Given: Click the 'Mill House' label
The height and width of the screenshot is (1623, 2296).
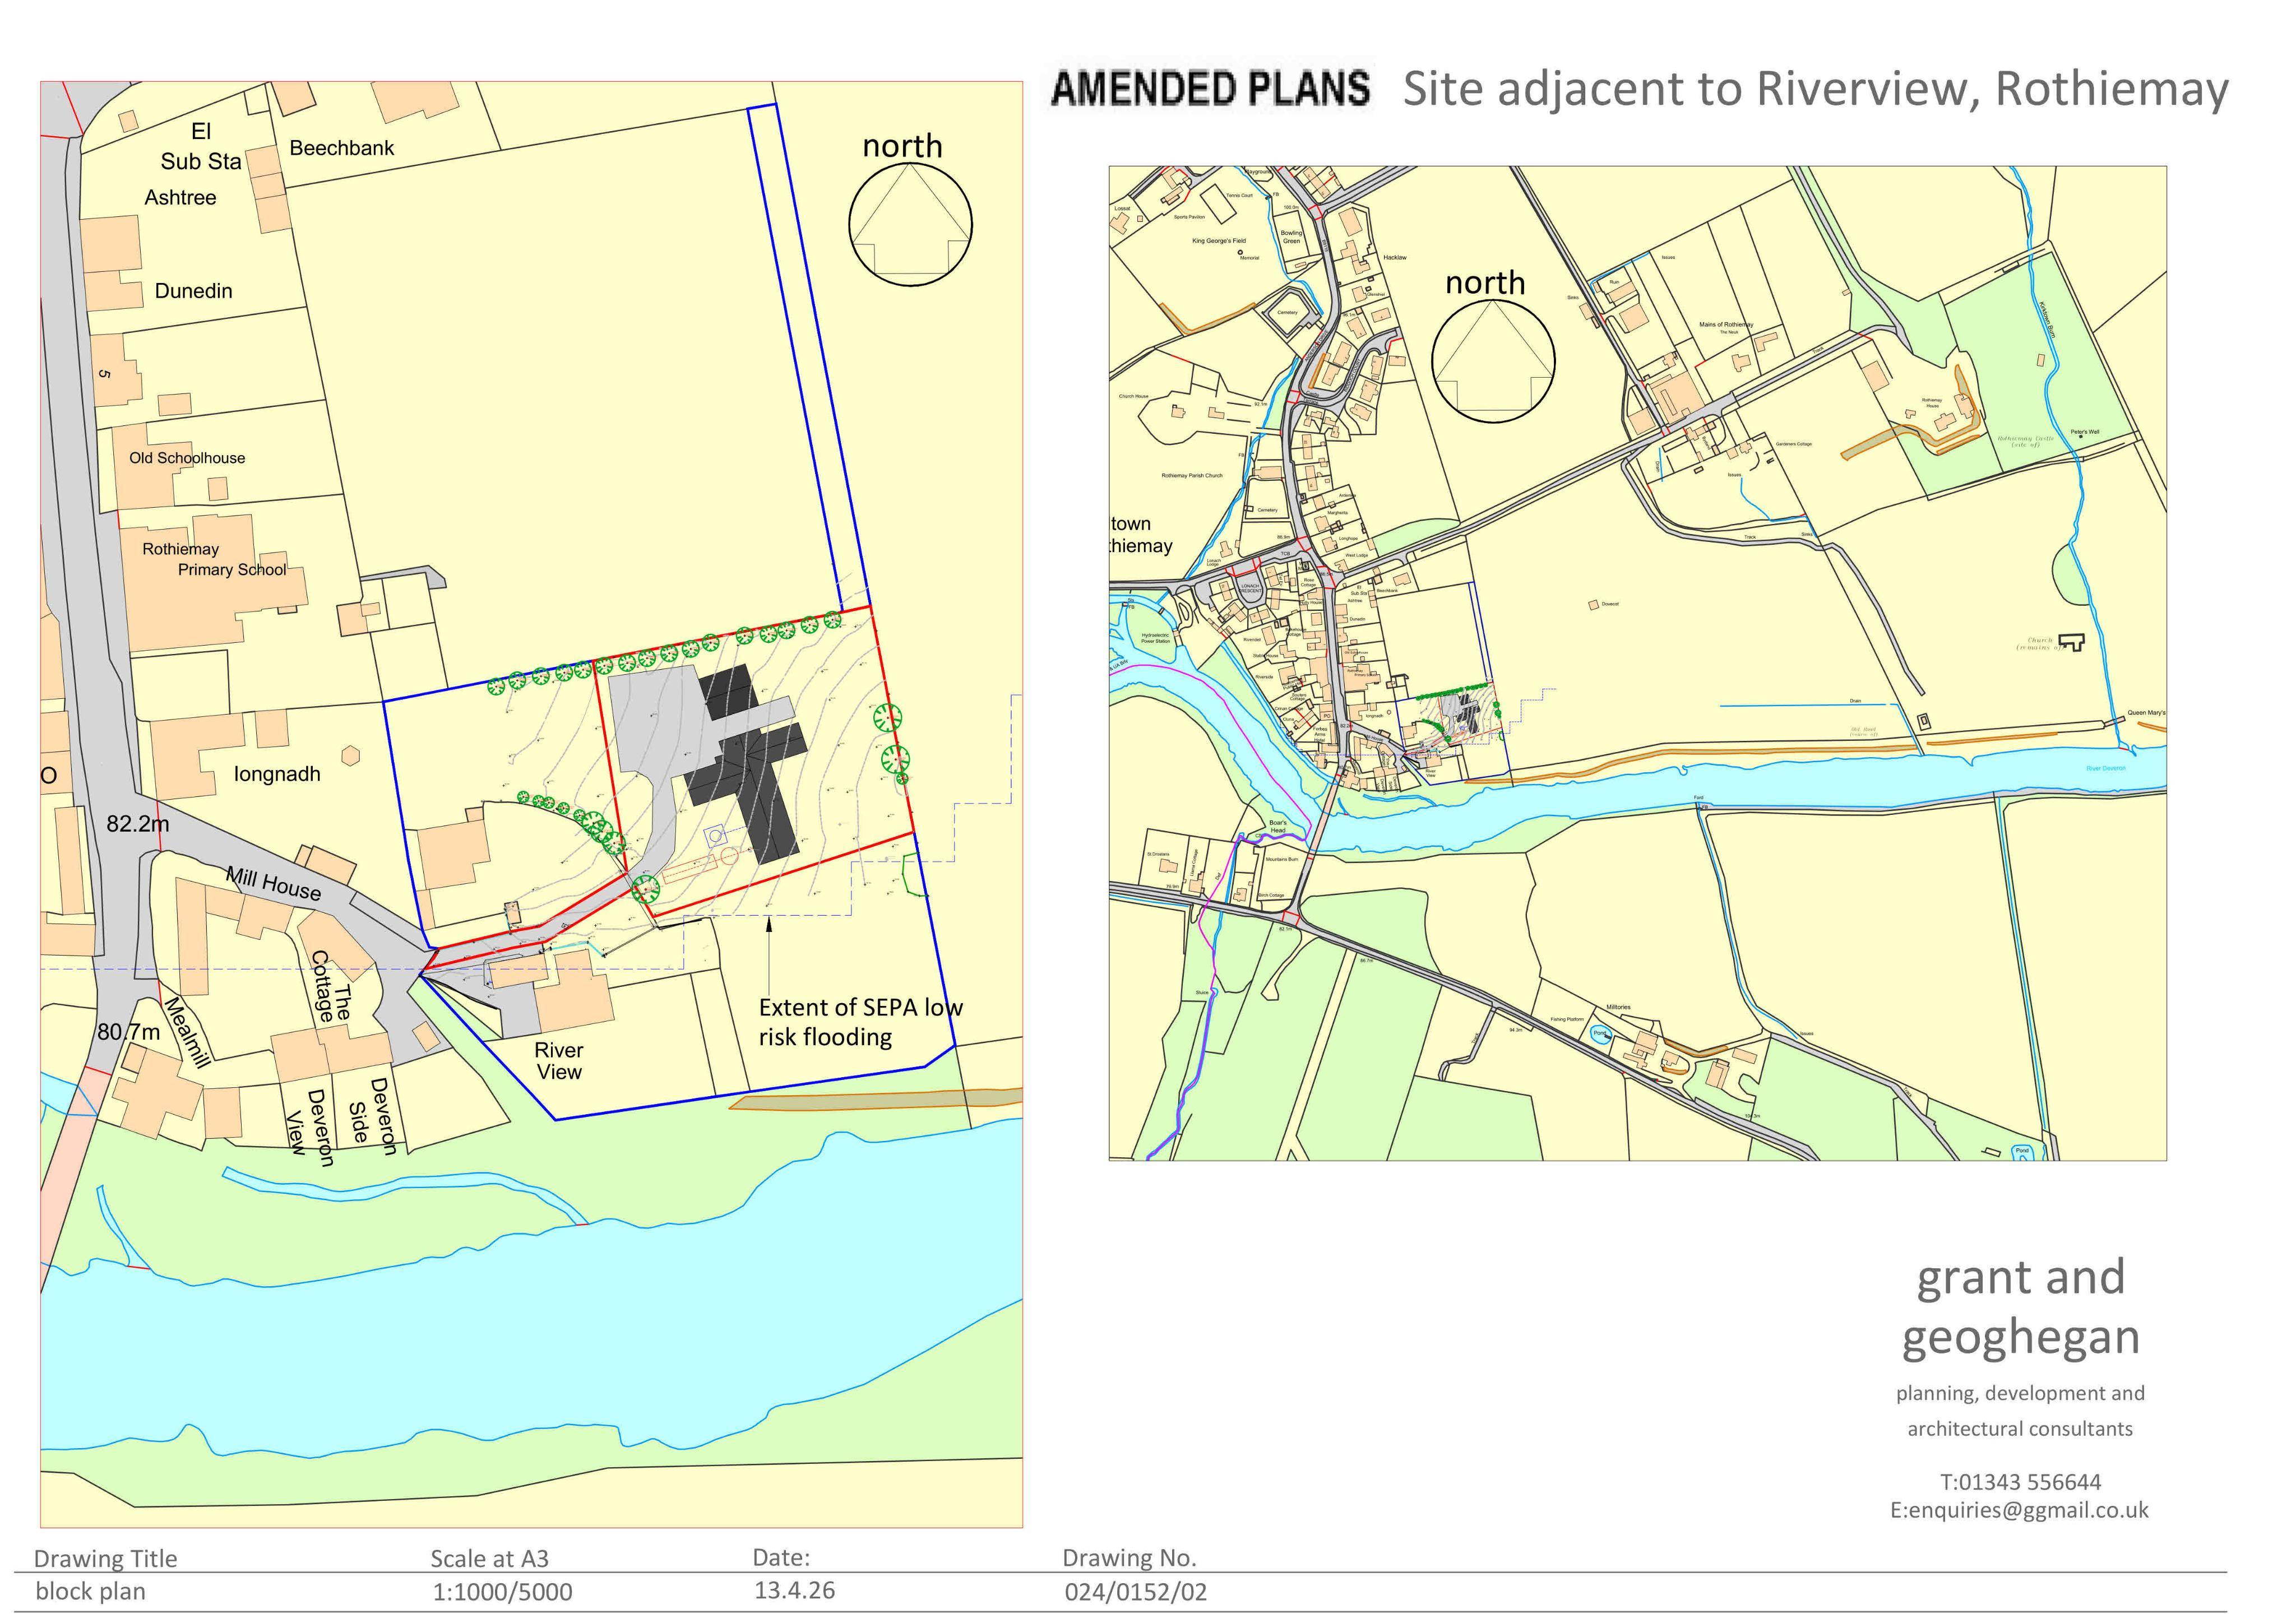Looking at the screenshot, I should (x=273, y=884).
